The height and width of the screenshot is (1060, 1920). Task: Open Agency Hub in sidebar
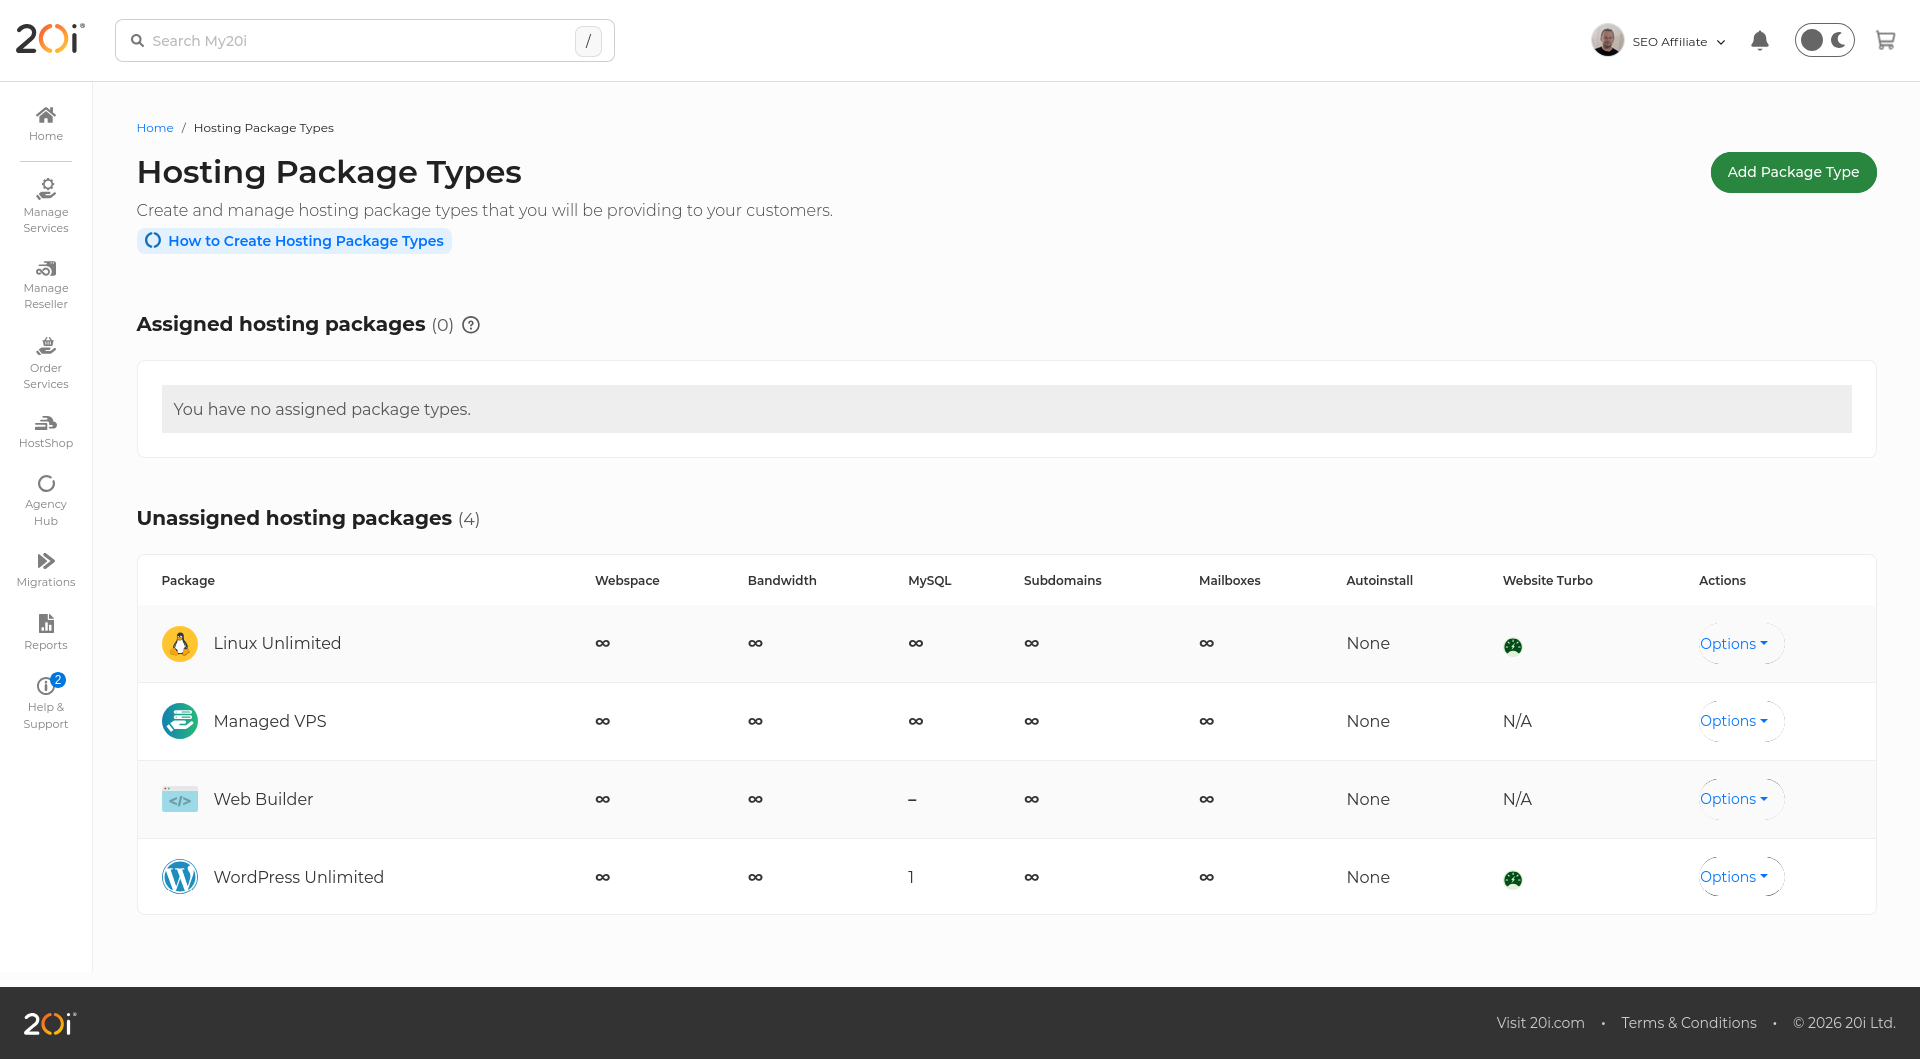point(46,500)
